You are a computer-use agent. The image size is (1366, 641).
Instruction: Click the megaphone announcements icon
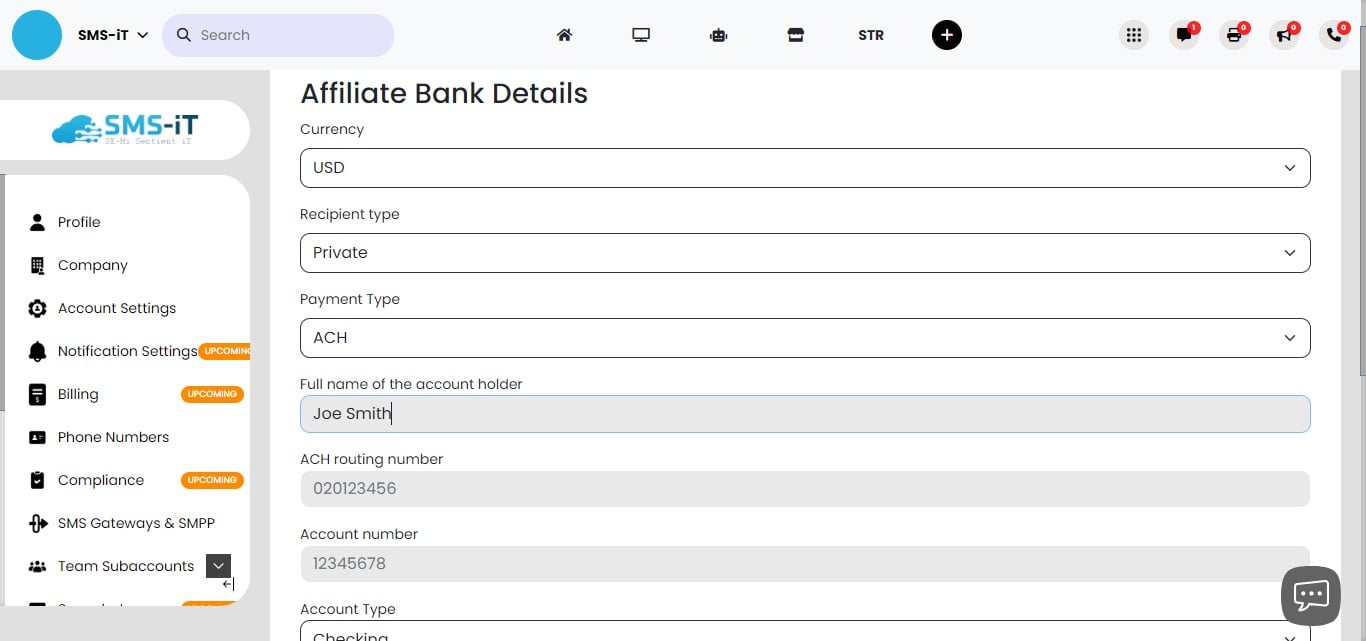(1284, 35)
